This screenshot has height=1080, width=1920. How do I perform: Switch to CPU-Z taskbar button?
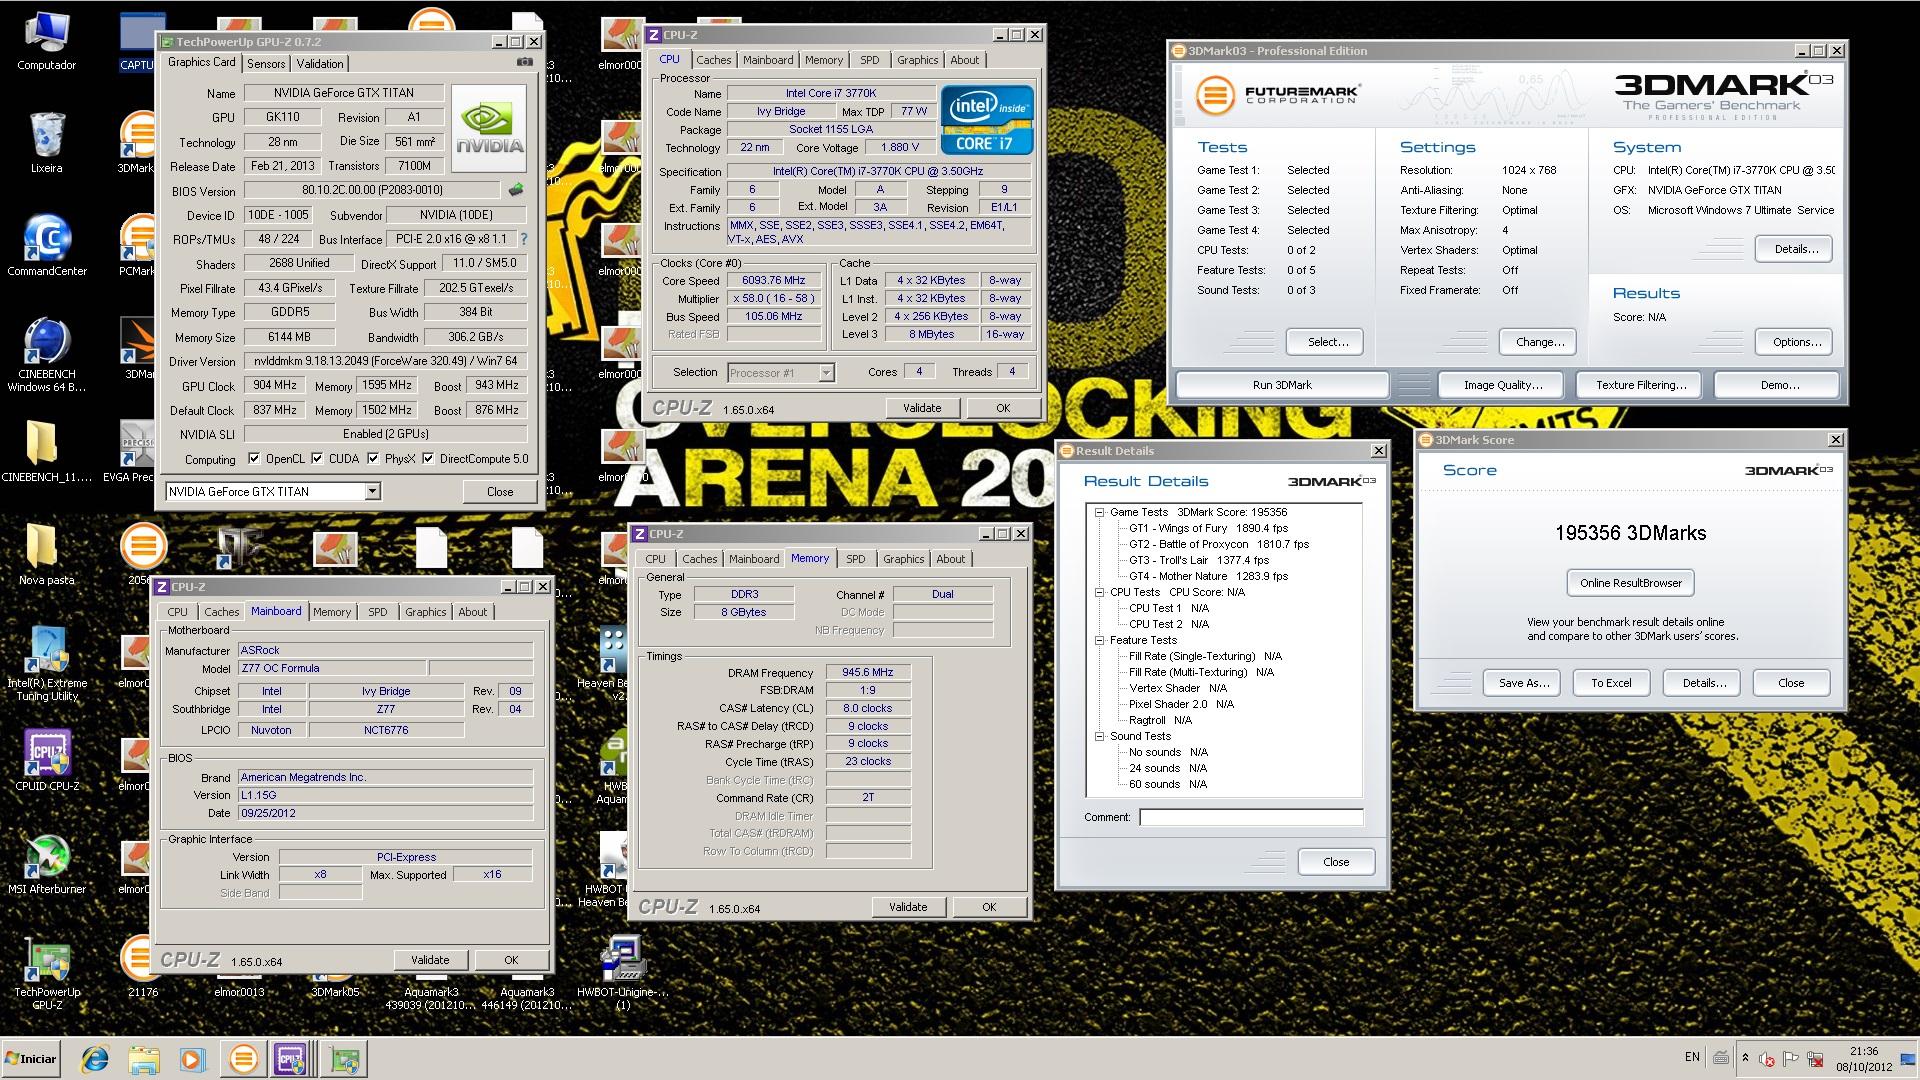(x=291, y=1059)
